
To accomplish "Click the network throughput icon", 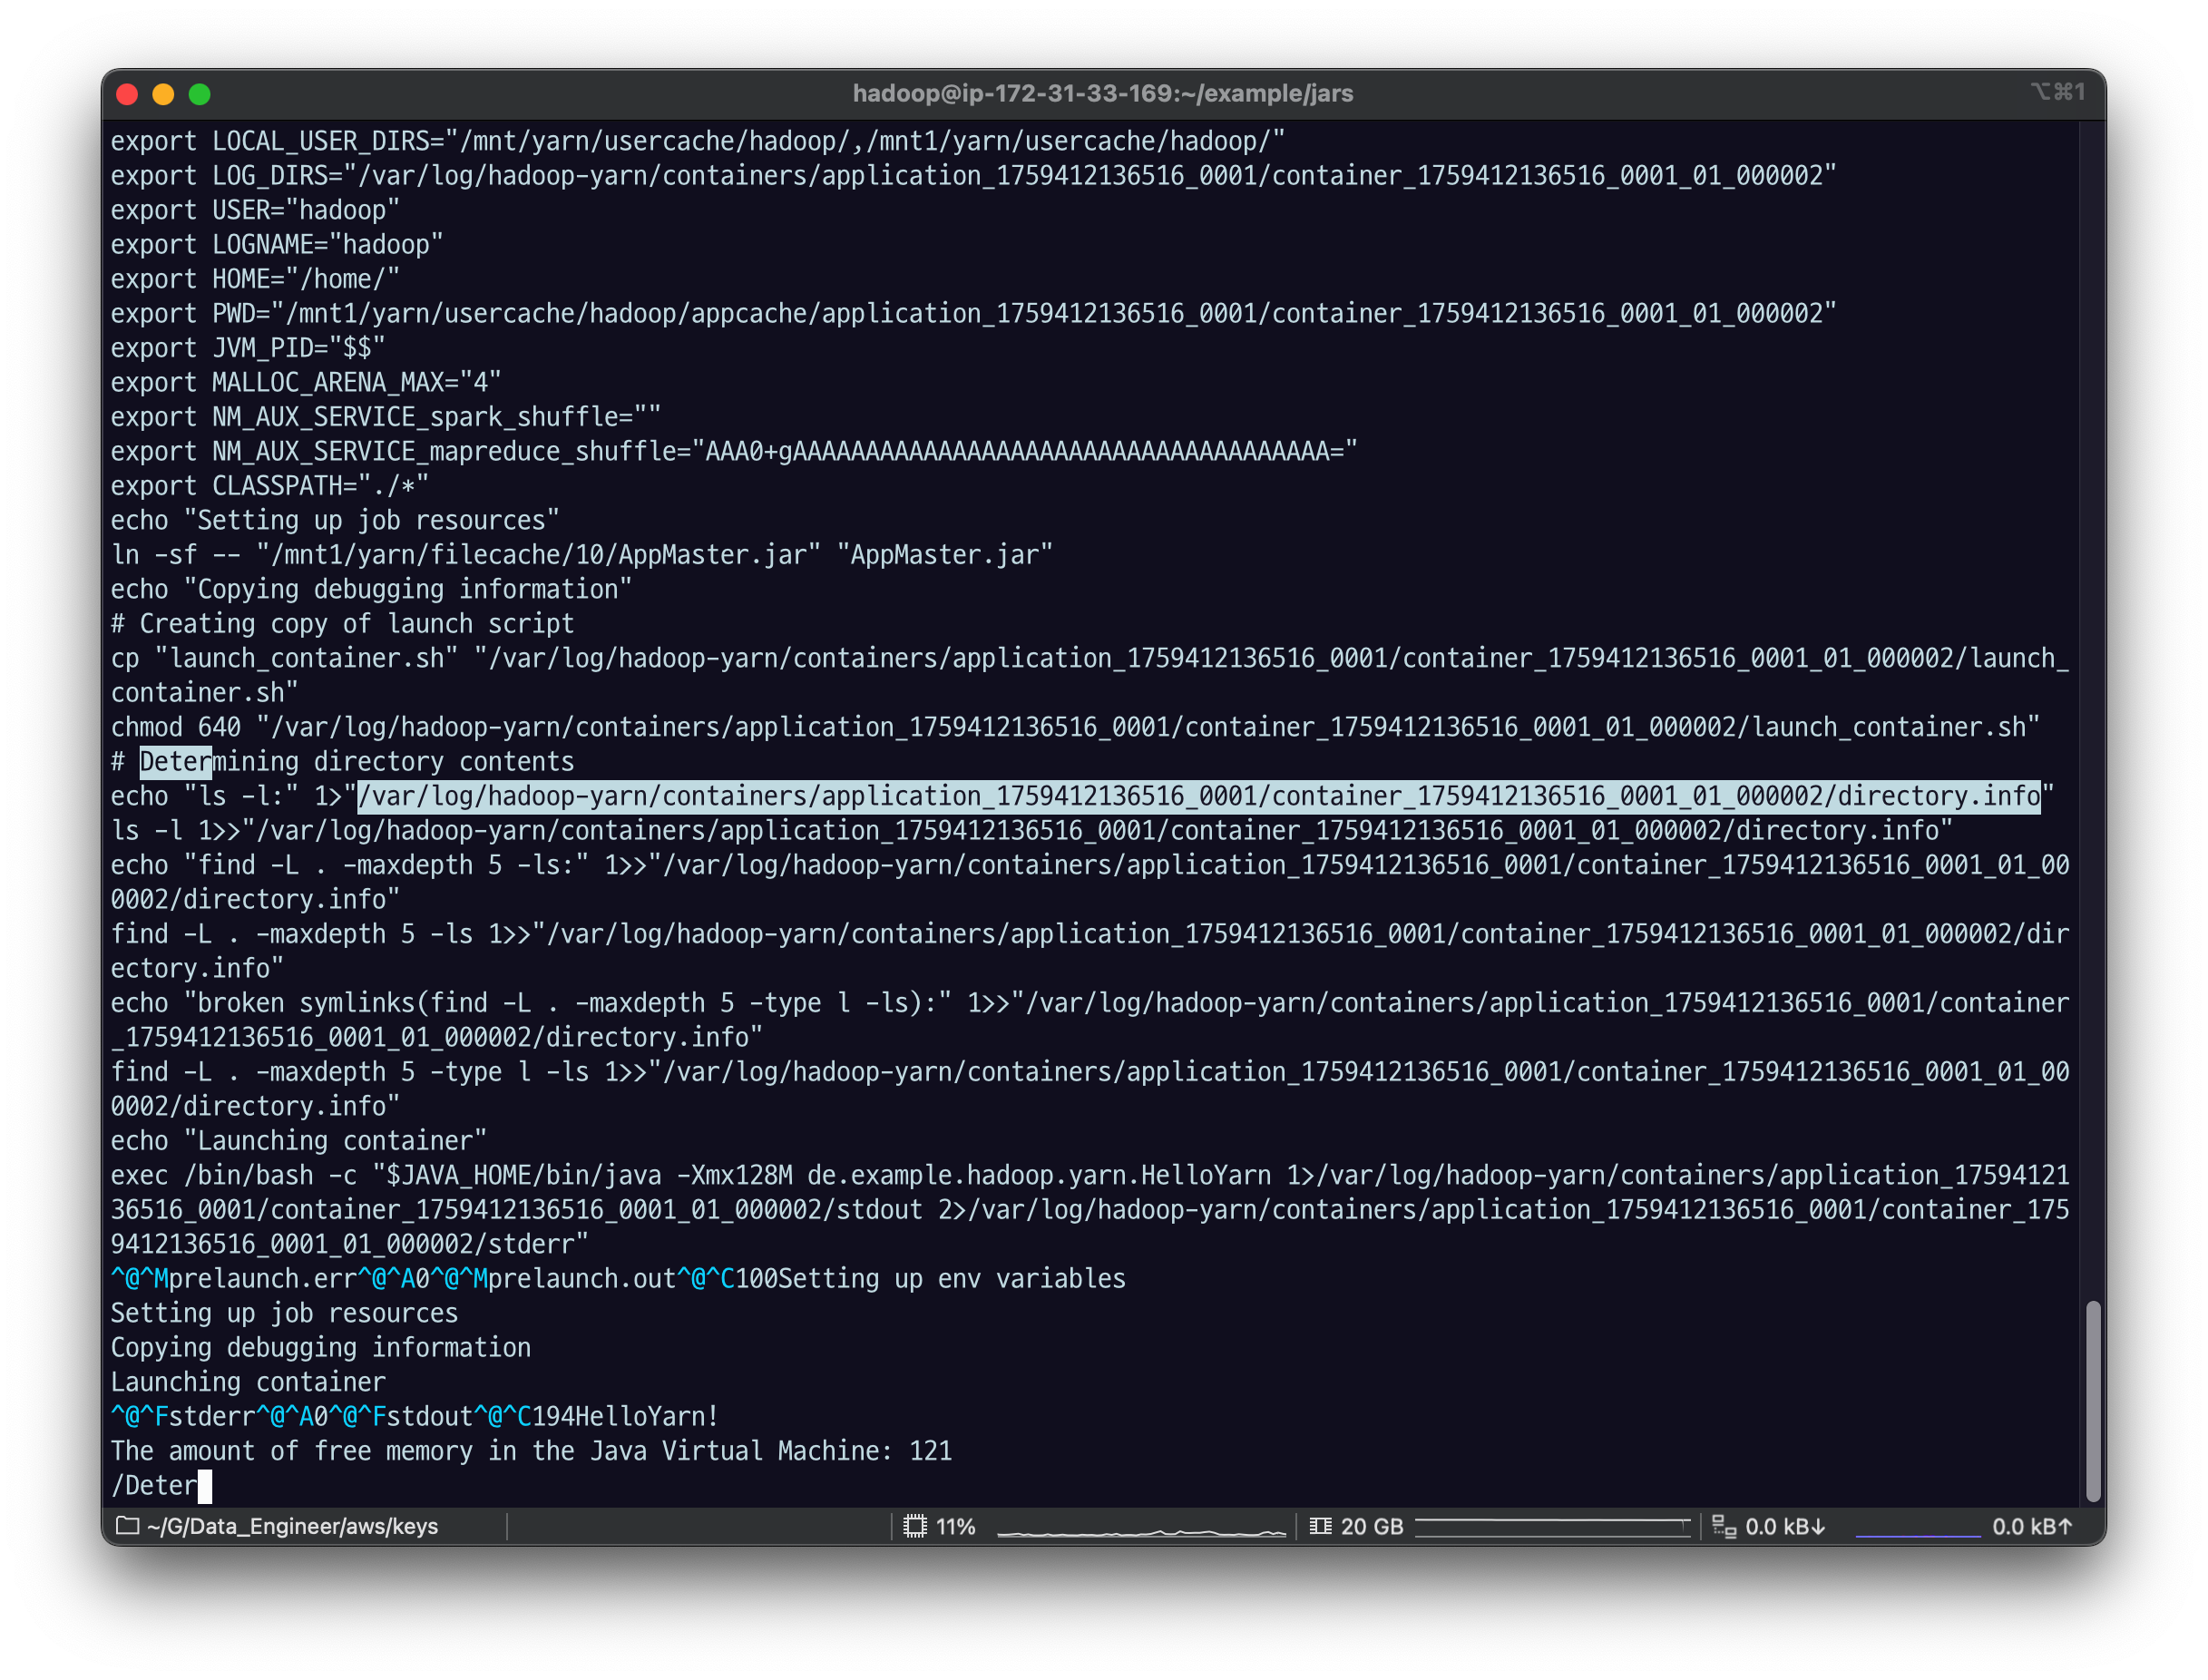I will tap(1724, 1526).
